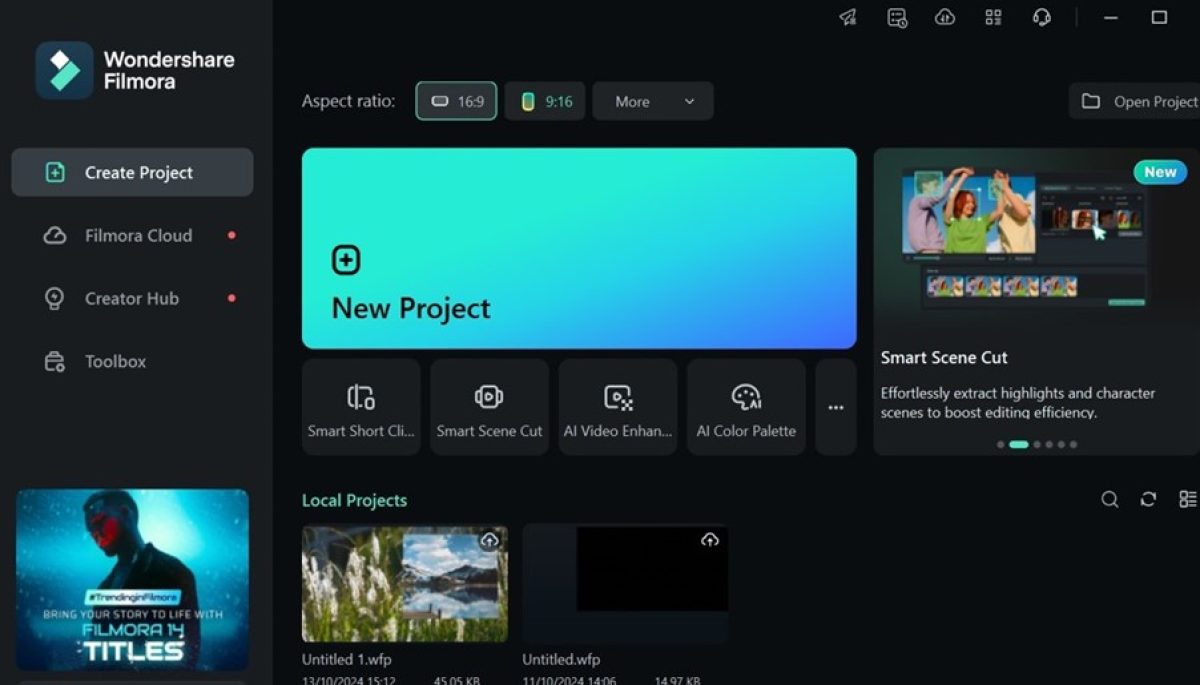
Task: Click the "Local Projects" heading
Action: pyautogui.click(x=354, y=500)
